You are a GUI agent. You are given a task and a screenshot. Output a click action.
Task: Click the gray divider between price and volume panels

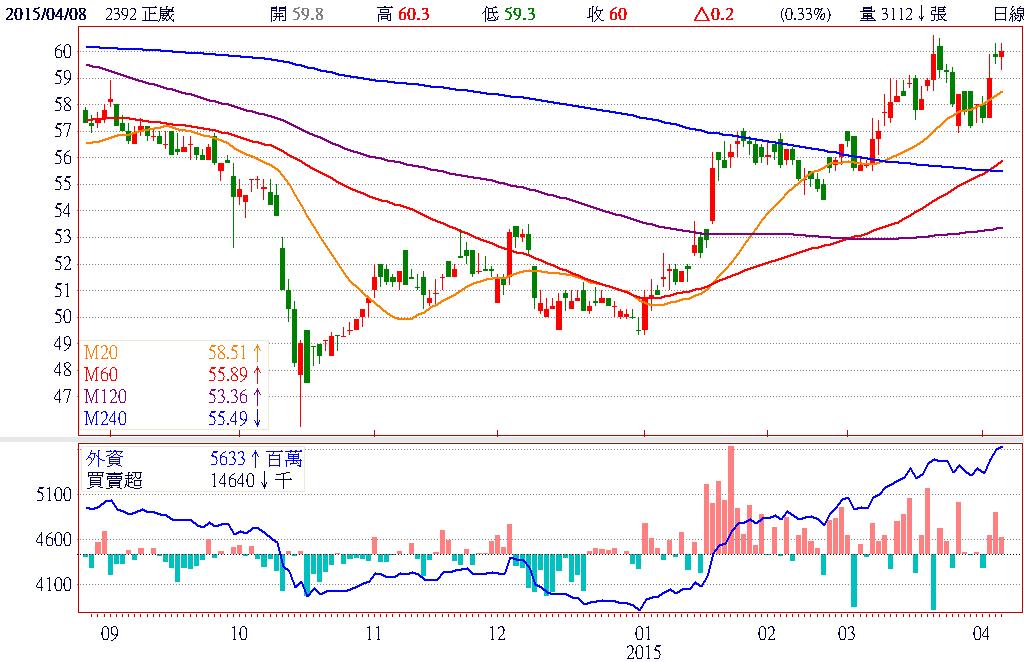coord(512,439)
